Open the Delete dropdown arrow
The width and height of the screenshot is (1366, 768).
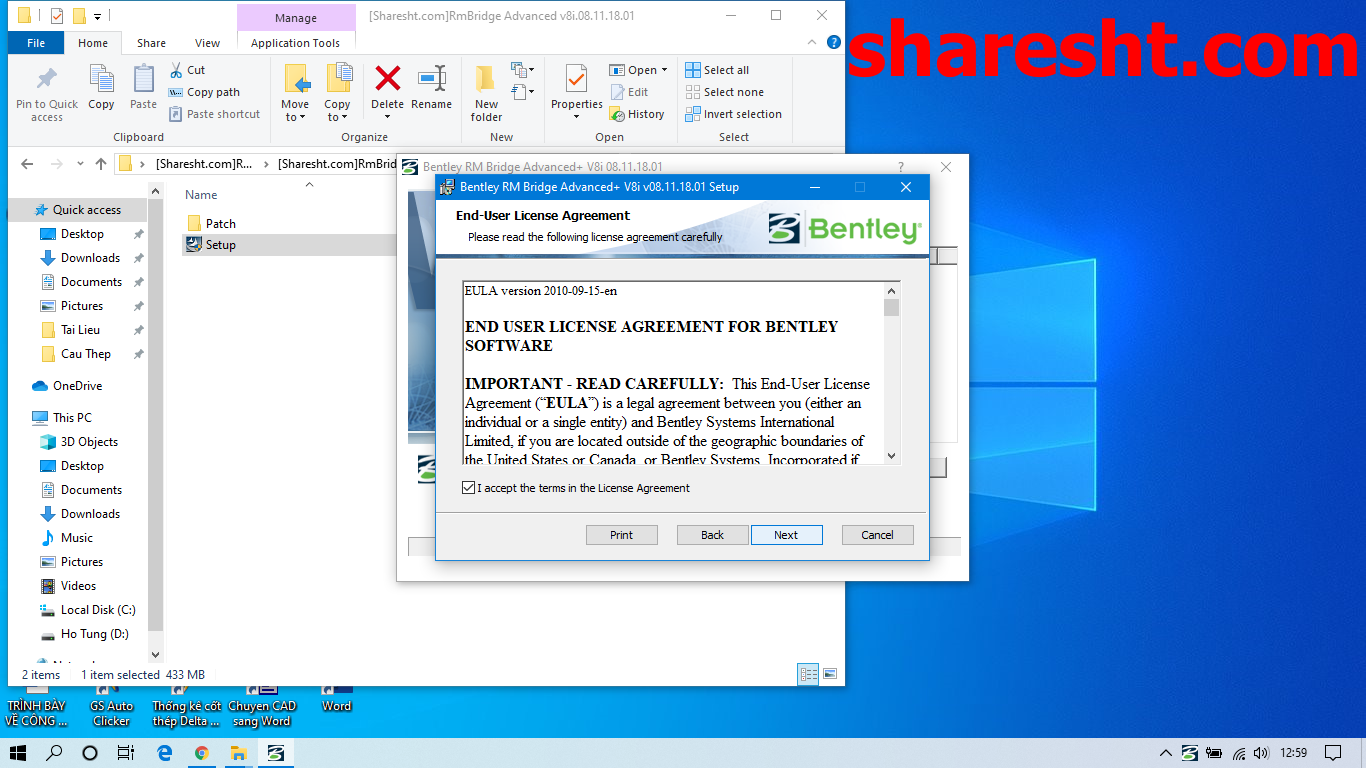tap(387, 117)
